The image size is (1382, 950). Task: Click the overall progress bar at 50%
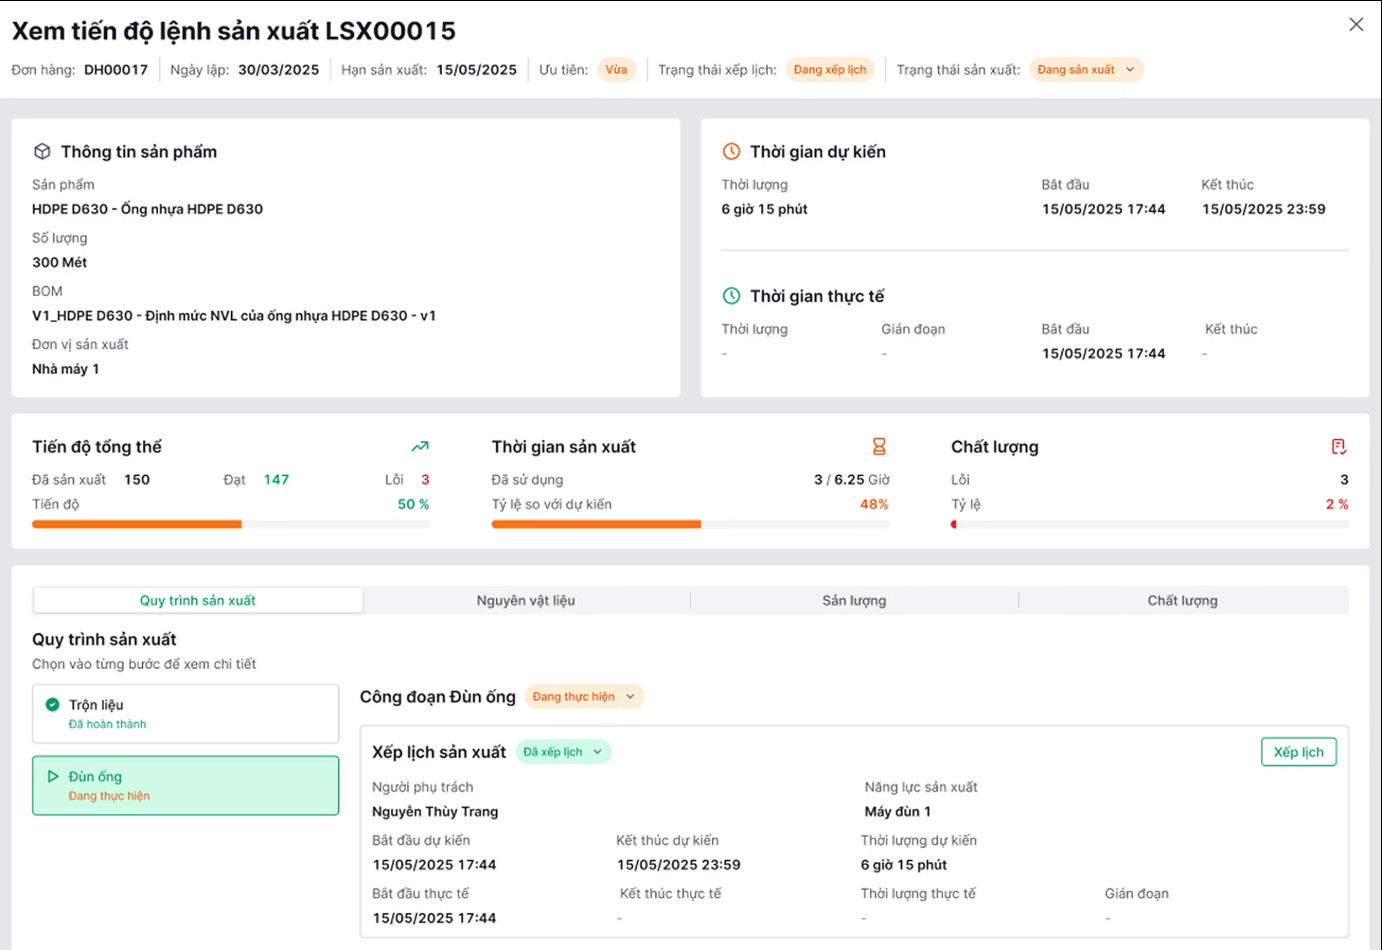231,524
